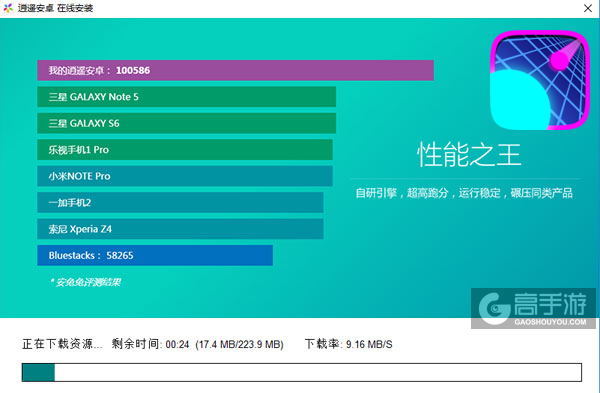Select the 我的逍遥安卓 100586 score bar
600x393 pixels.
235,70
